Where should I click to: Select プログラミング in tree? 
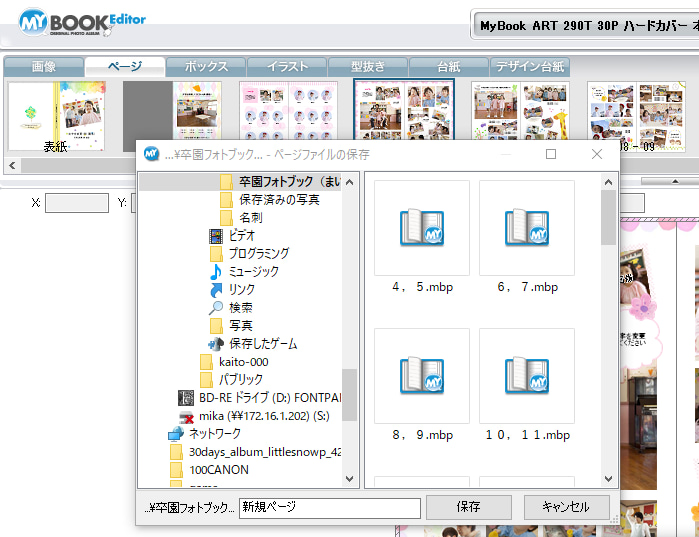[259, 254]
